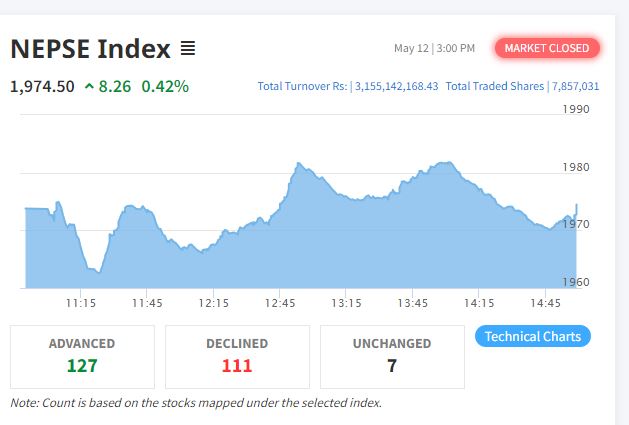
Task: Open the menu icon beside NEPSE Index
Action: (x=188, y=48)
